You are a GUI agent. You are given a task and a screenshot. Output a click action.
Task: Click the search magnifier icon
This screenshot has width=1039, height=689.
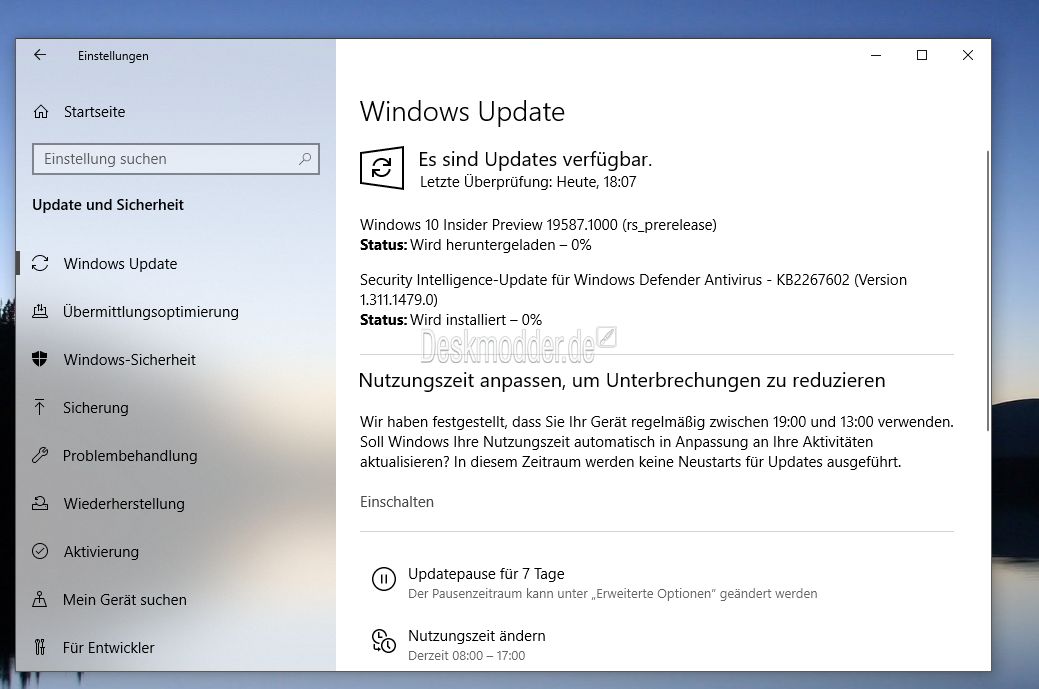point(305,159)
